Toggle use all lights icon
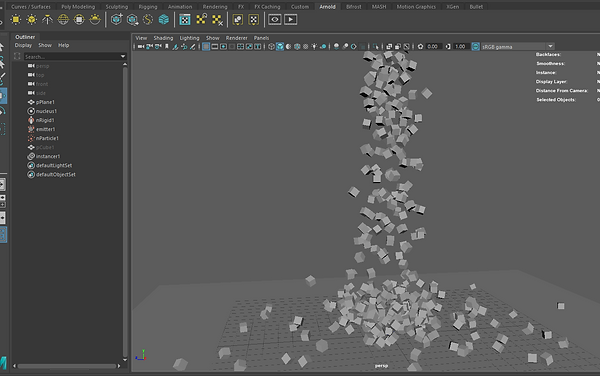Screen dimensions: 600x376 314,47
